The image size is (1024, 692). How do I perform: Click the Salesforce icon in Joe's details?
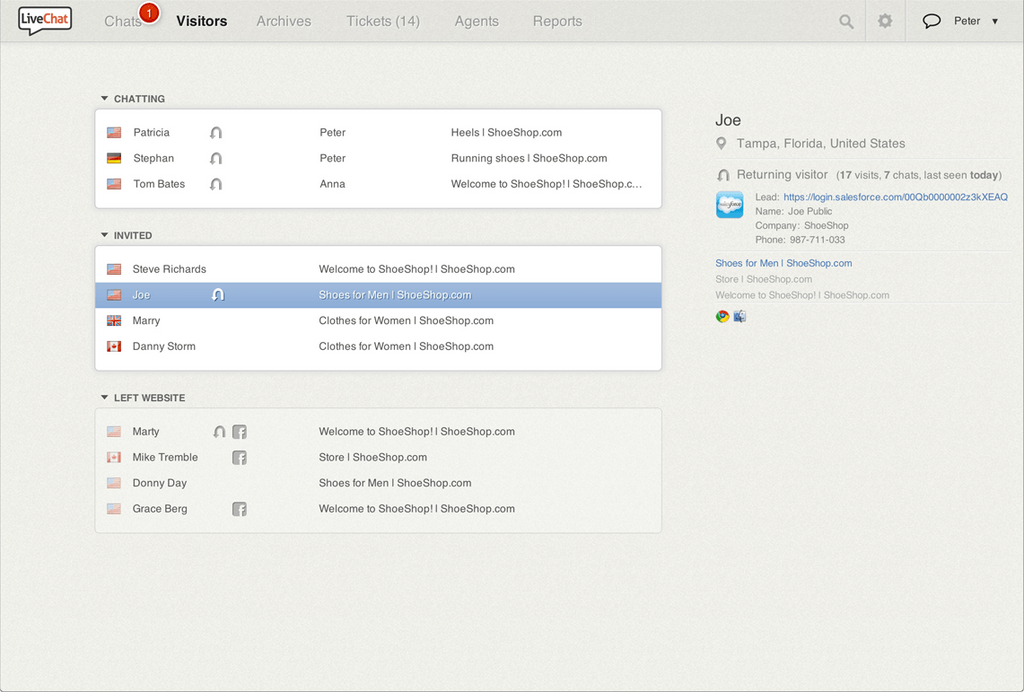tap(730, 205)
